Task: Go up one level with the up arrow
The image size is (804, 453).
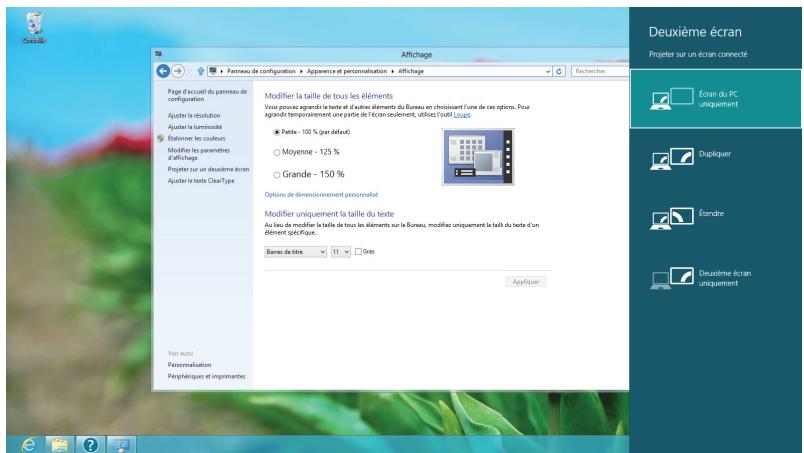Action: click(x=200, y=71)
